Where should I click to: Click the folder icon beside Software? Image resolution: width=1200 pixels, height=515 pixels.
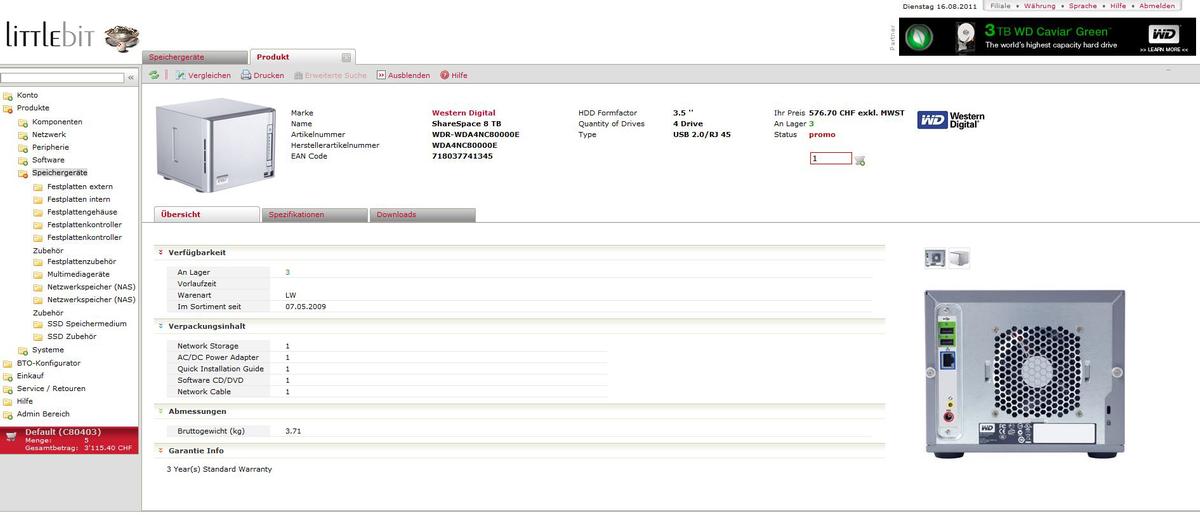pos(23,160)
